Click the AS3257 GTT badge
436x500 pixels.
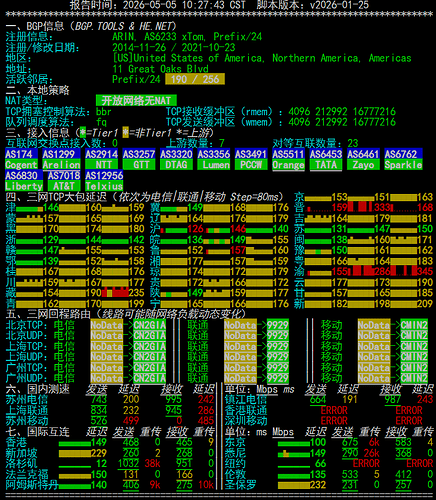pos(139,159)
